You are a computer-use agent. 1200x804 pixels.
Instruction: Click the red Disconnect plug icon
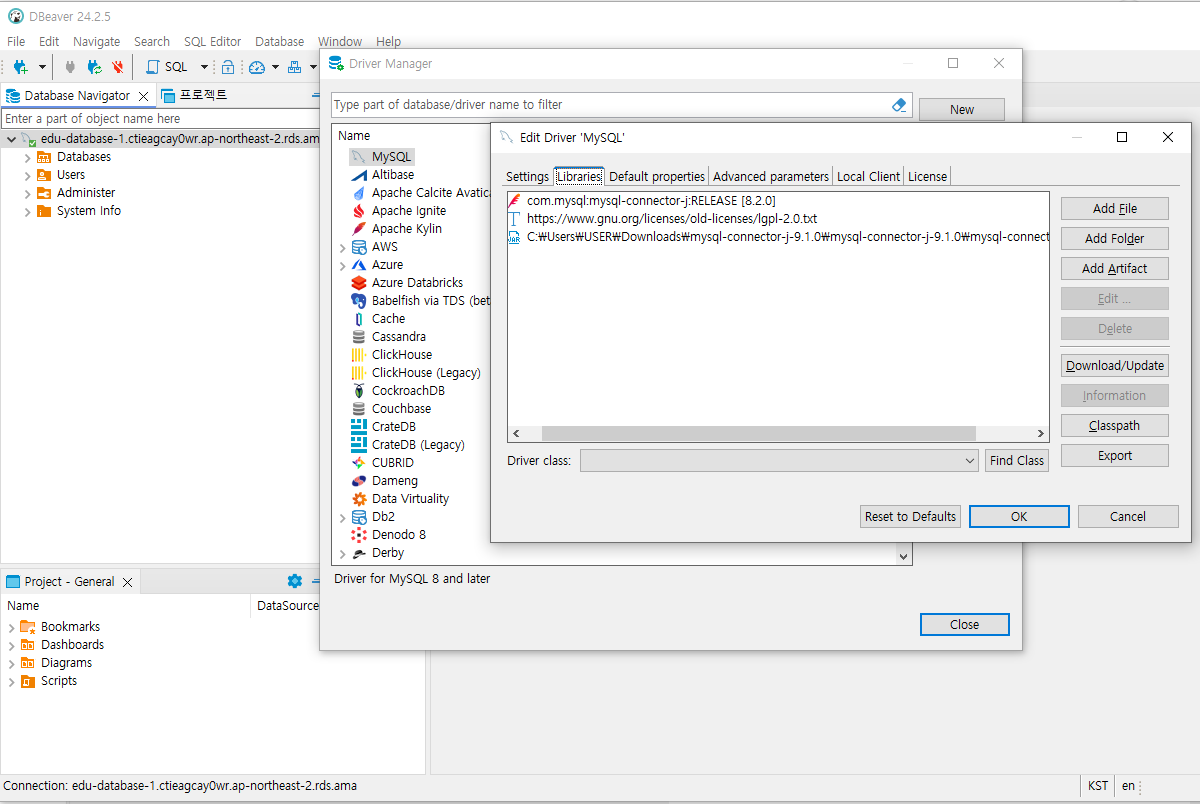click(118, 67)
